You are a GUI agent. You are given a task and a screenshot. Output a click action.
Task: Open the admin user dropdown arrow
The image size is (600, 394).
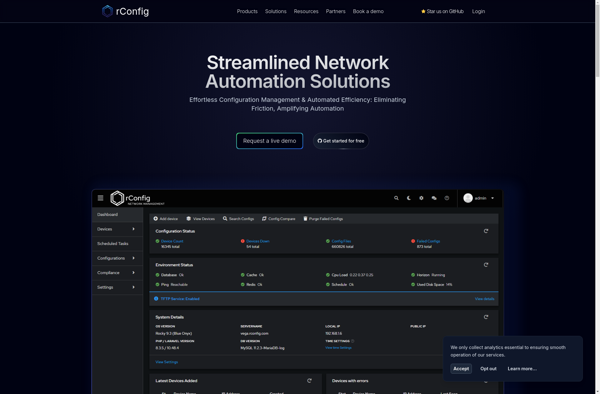(x=492, y=198)
